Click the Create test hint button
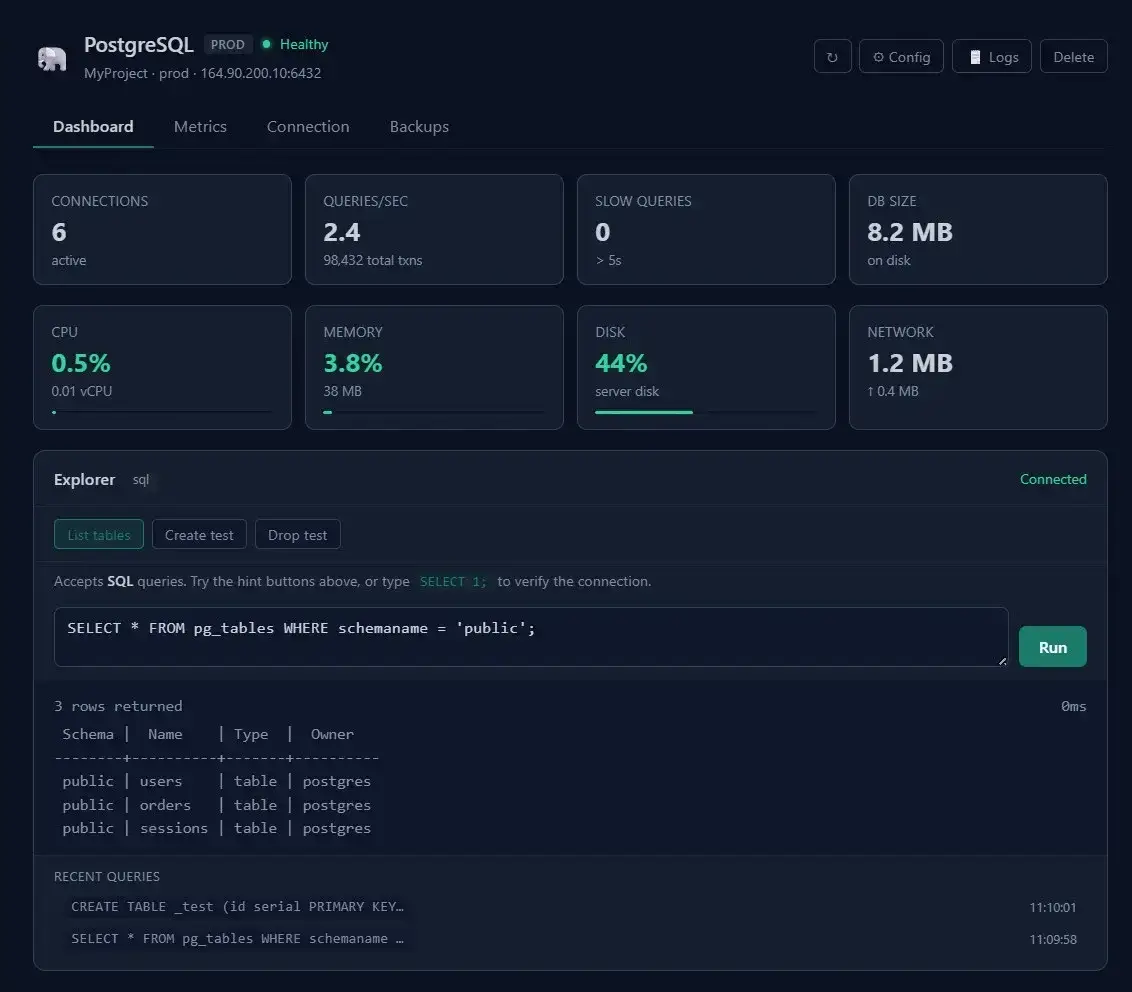 [199, 535]
